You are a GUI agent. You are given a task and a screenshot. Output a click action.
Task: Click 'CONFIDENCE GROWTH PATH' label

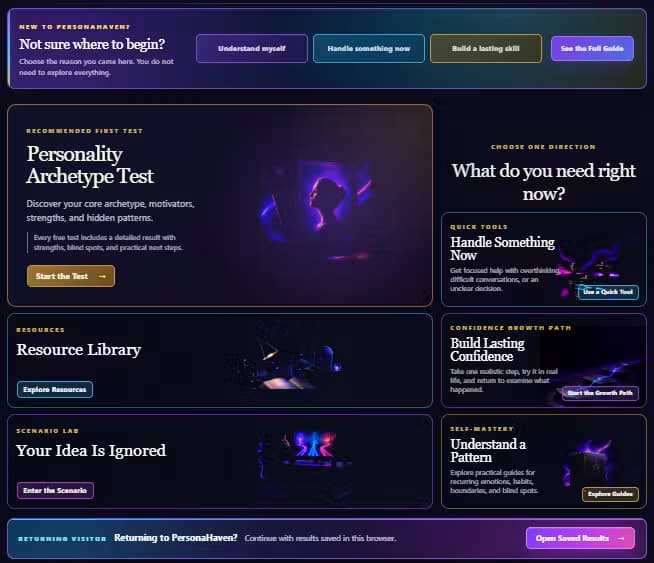coord(511,328)
